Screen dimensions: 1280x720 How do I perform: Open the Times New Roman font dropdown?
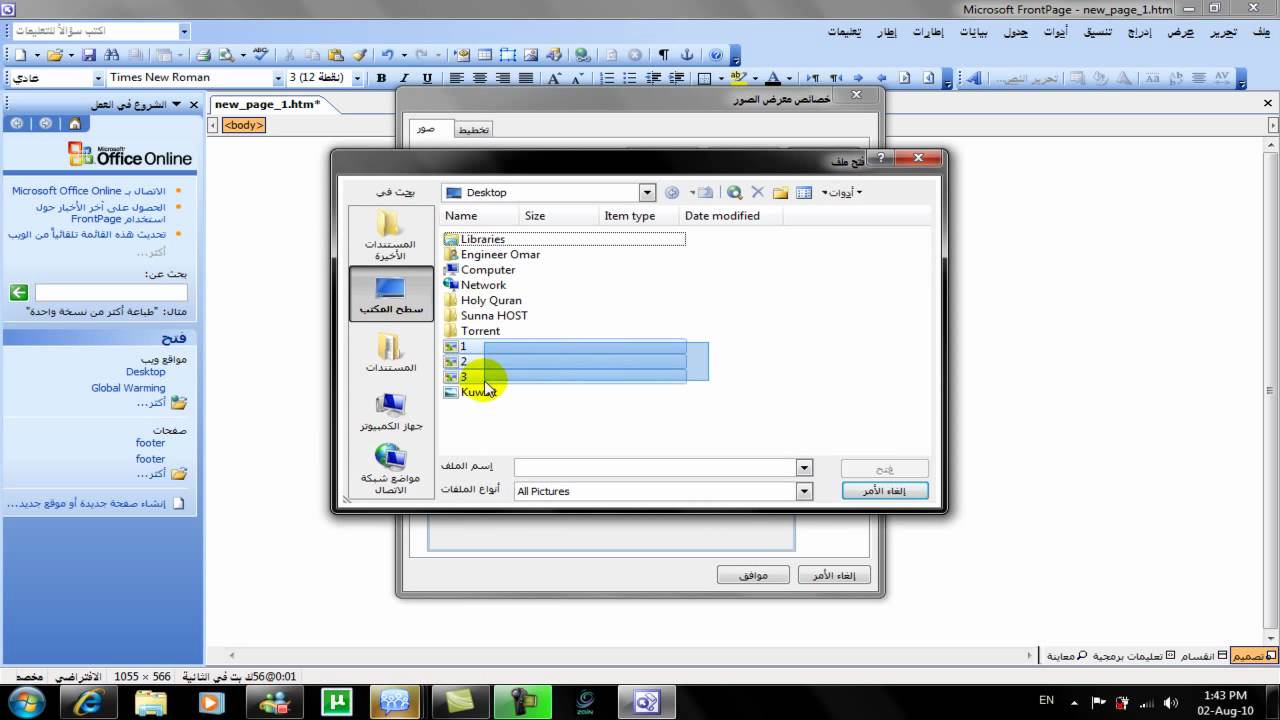[x=279, y=78]
